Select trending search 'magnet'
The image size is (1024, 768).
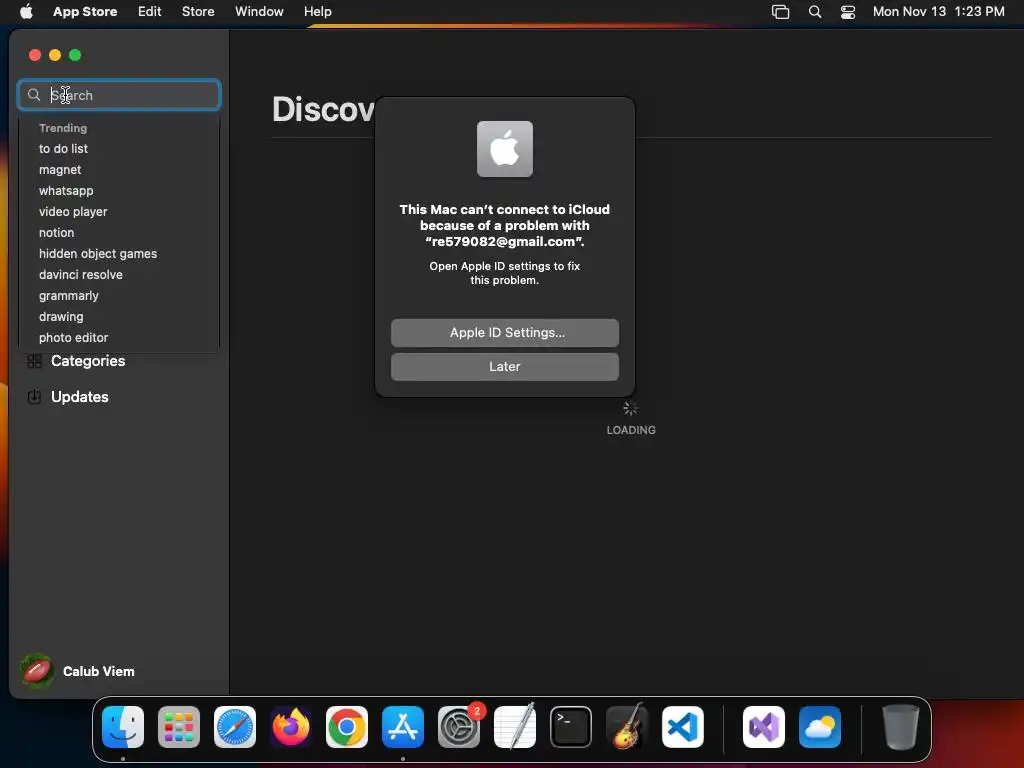coord(60,170)
